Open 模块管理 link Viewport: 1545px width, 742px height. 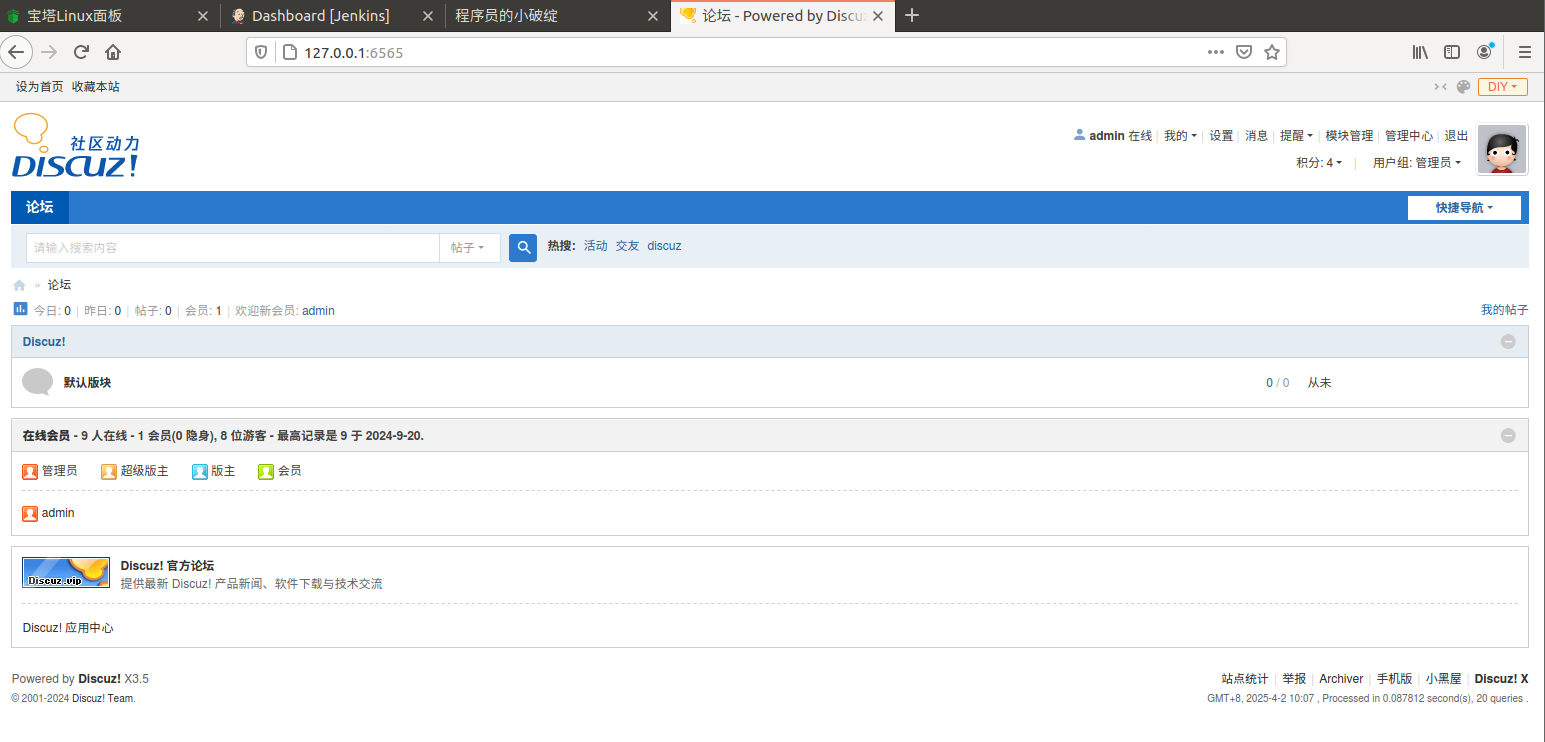[x=1349, y=136]
